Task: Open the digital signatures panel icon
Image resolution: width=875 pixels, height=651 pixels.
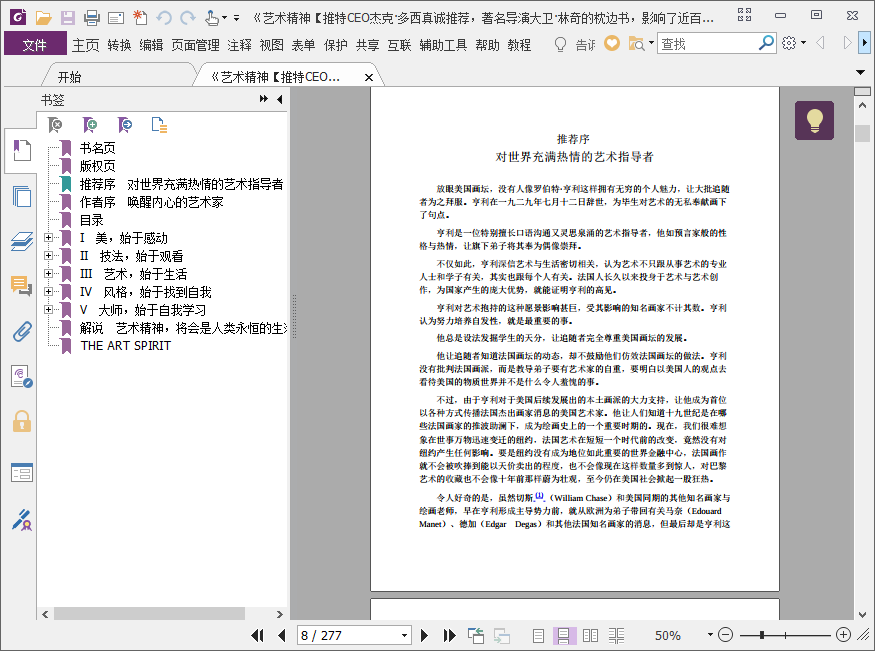Action: [22, 377]
